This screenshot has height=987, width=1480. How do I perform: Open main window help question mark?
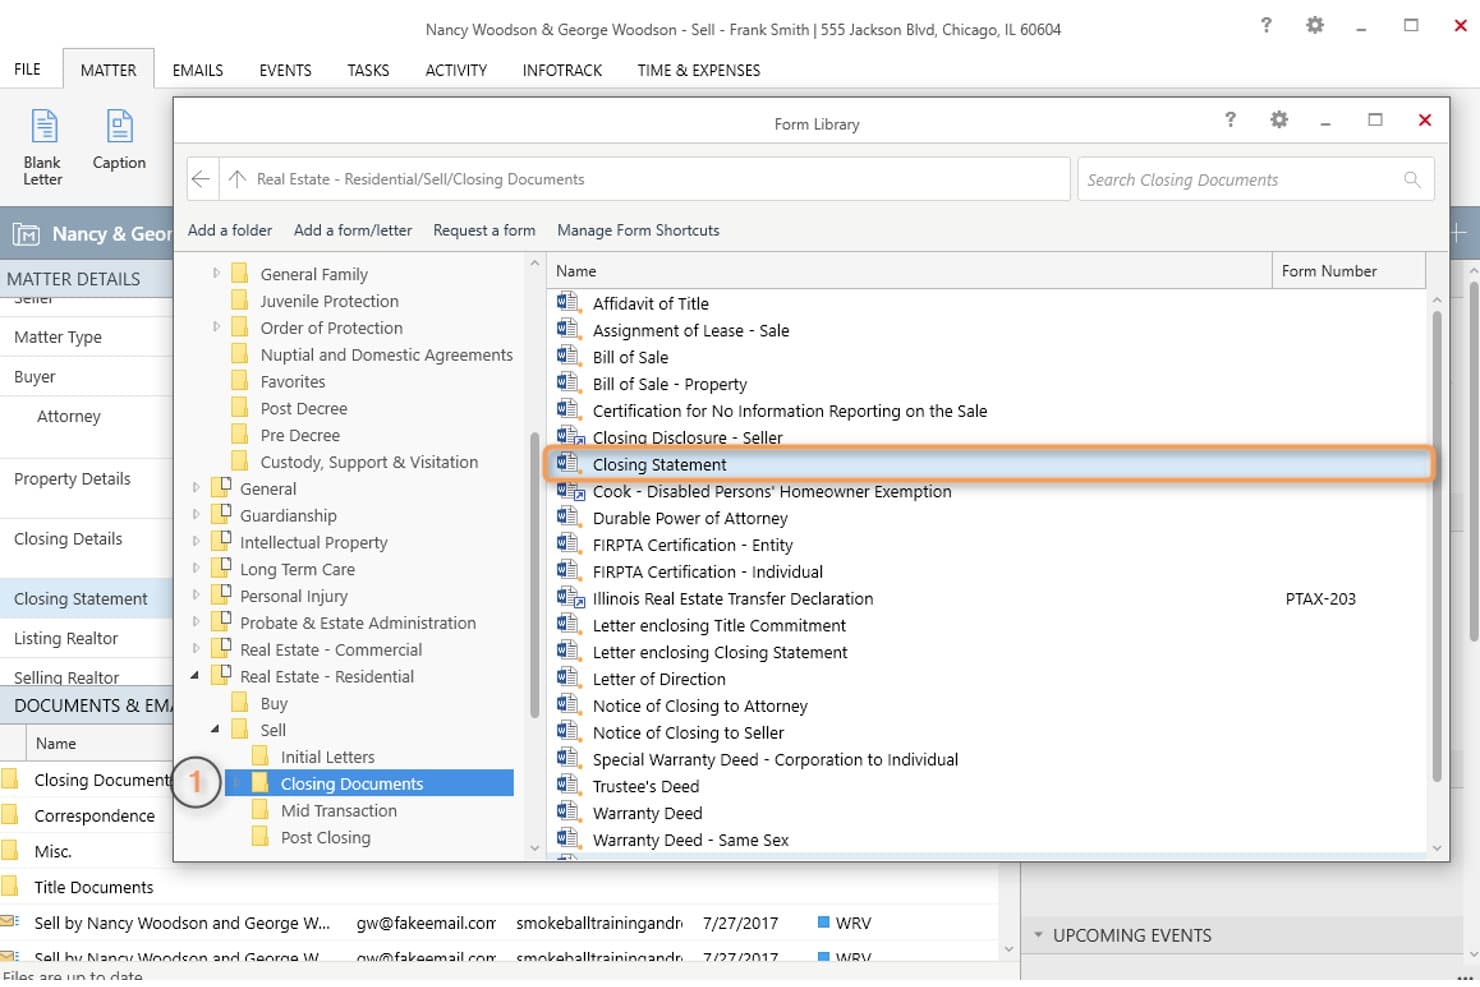1266,26
